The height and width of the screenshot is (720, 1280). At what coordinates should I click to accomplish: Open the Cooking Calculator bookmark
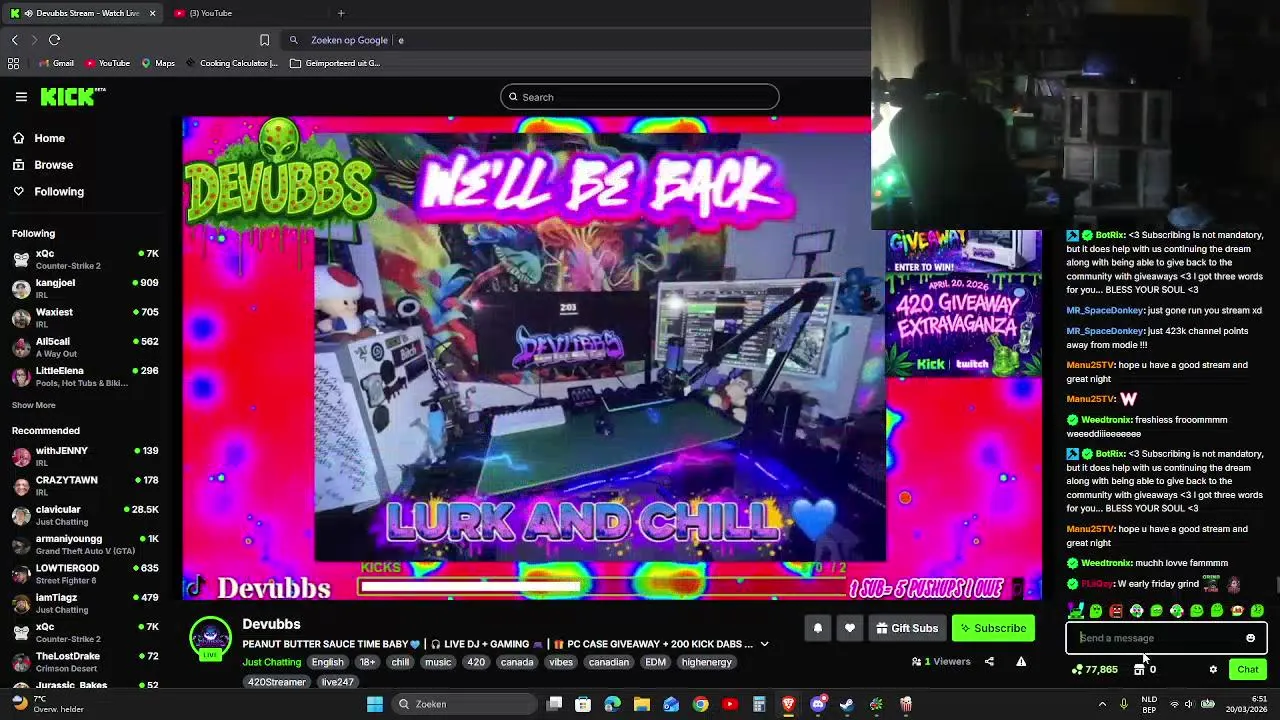click(x=231, y=63)
